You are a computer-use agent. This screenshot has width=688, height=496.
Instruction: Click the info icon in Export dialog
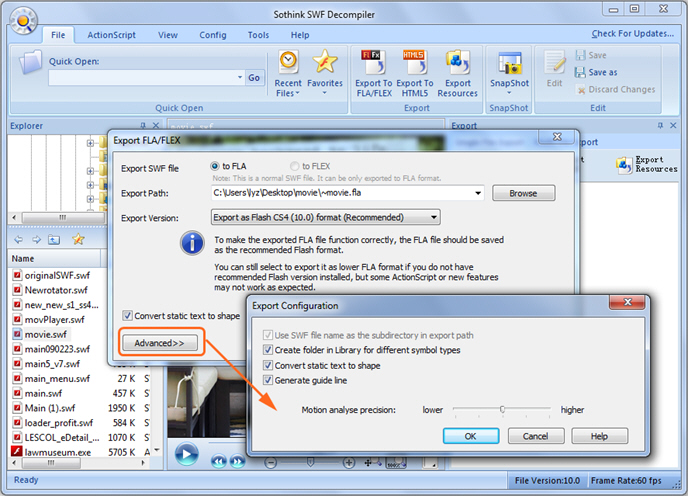pyautogui.click(x=192, y=243)
